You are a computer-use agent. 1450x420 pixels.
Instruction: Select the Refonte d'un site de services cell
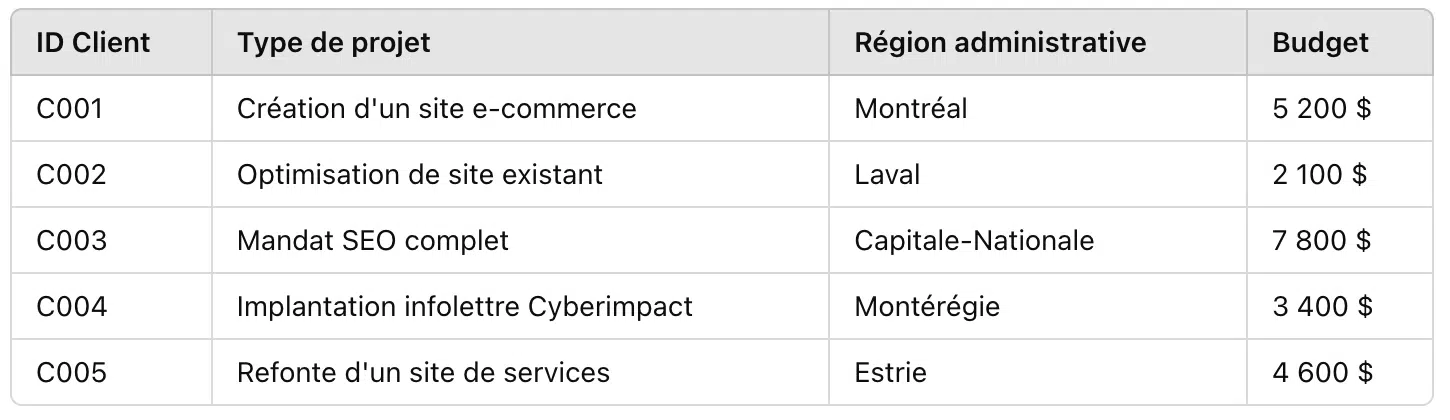[x=520, y=372]
